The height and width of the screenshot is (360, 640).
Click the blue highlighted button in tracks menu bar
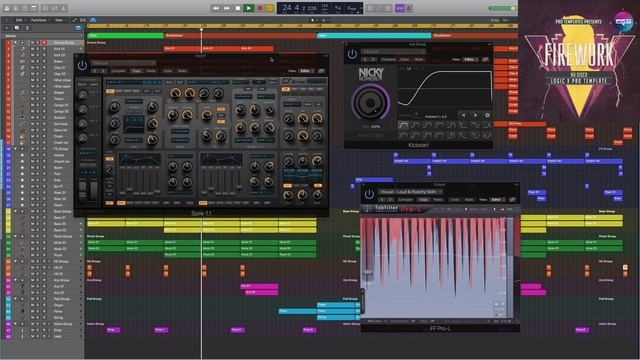(x=93, y=20)
